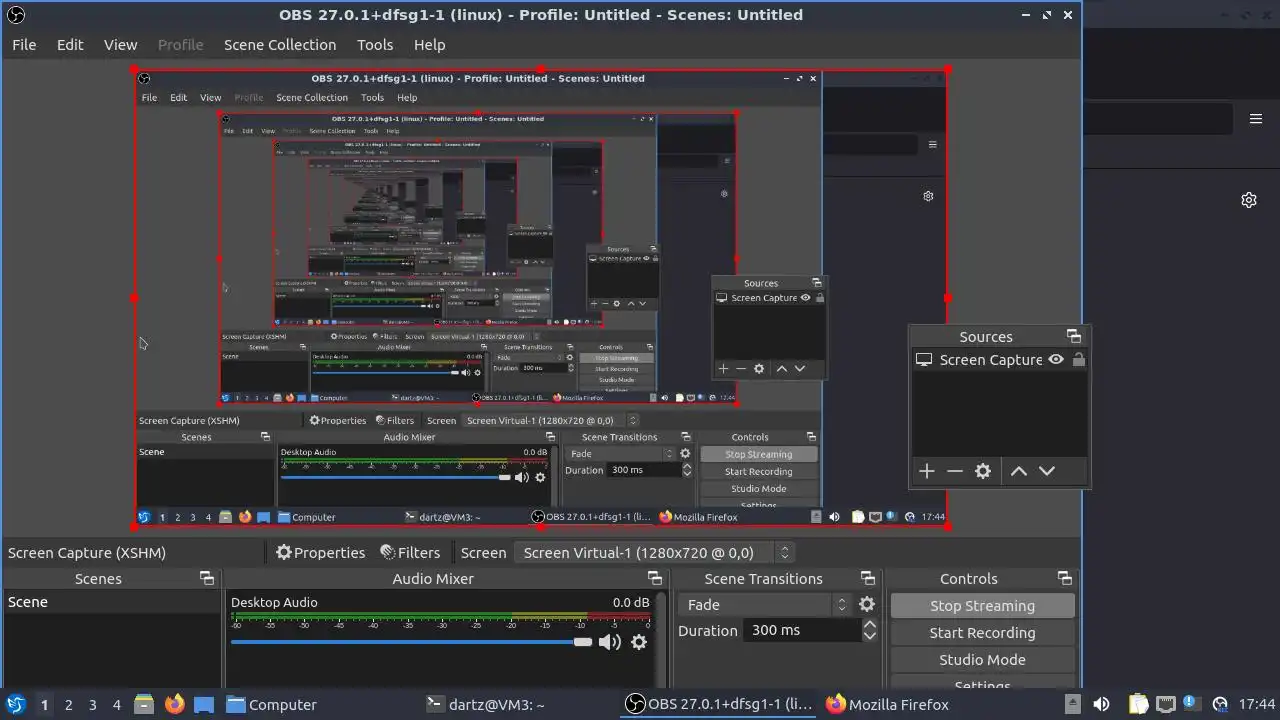The height and width of the screenshot is (720, 1280).
Task: Open transition properties gear next to Fade
Action: coord(867,604)
